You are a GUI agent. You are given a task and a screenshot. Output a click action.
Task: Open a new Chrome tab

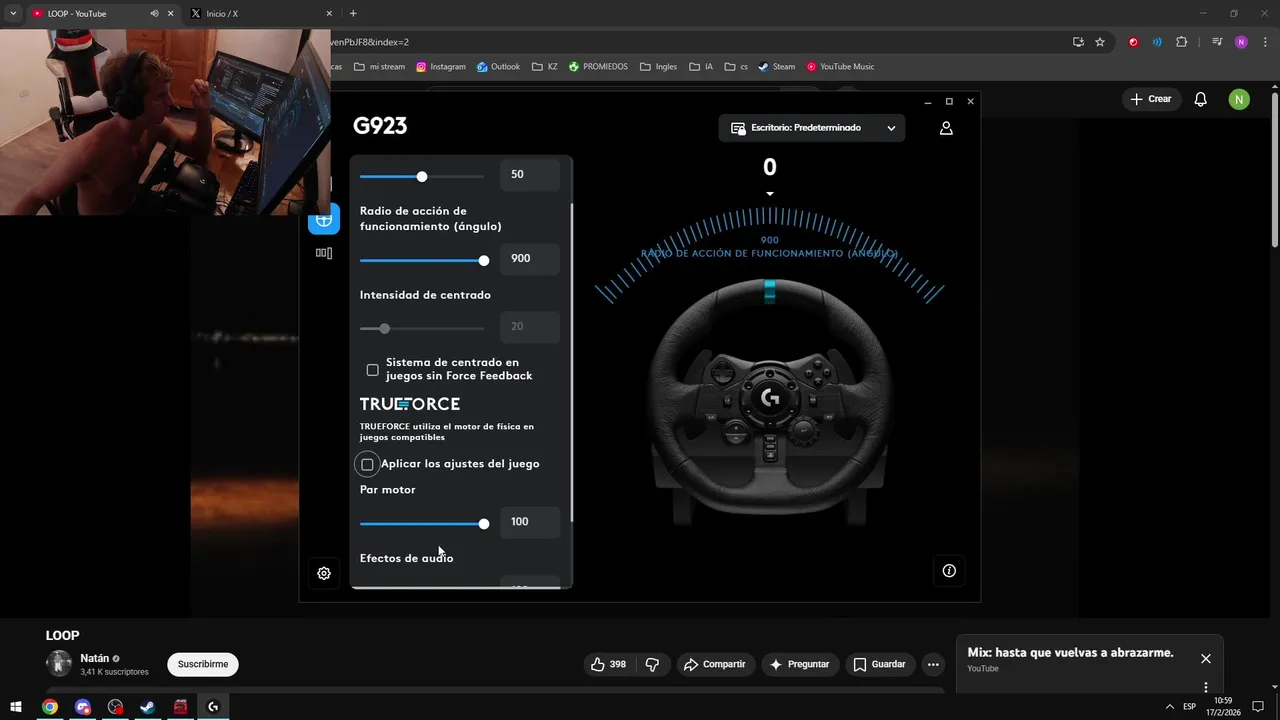tap(353, 14)
